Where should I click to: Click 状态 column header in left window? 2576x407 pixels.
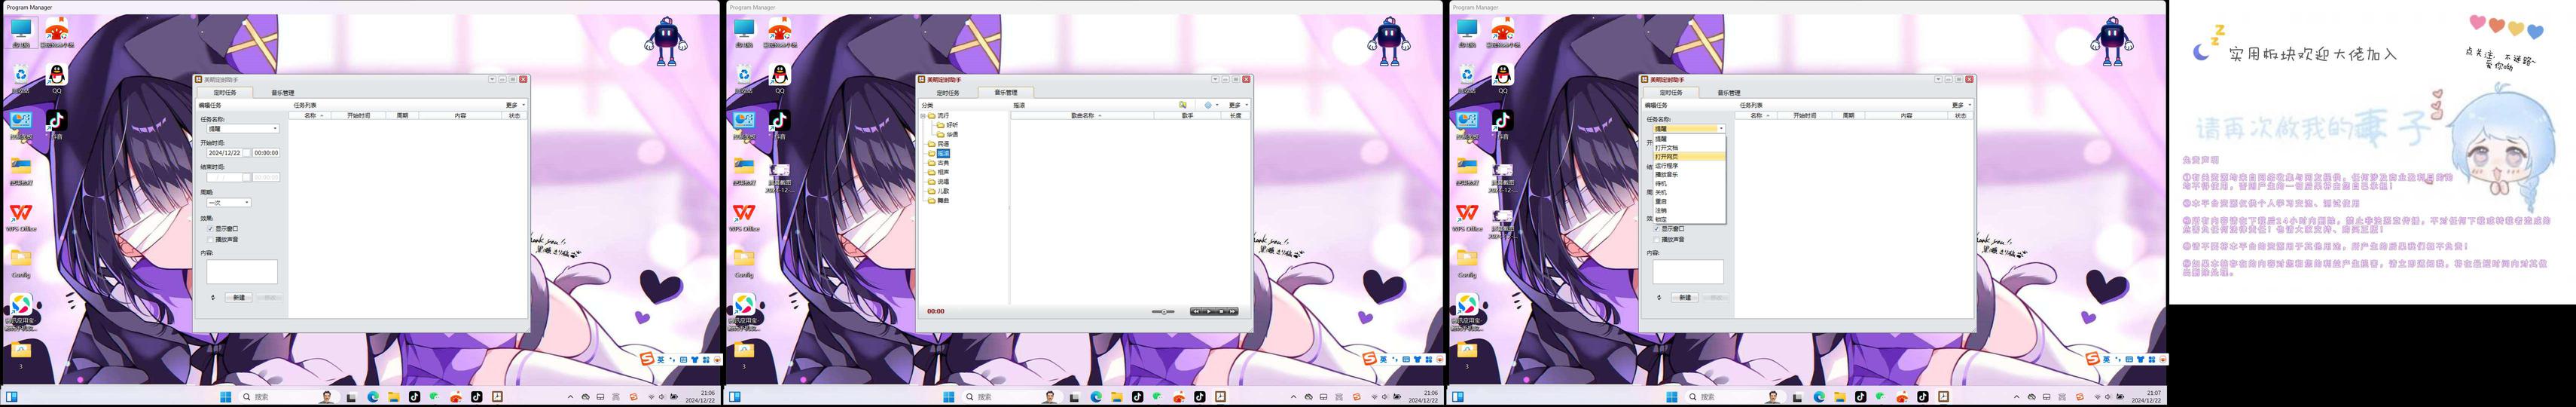[x=515, y=116]
